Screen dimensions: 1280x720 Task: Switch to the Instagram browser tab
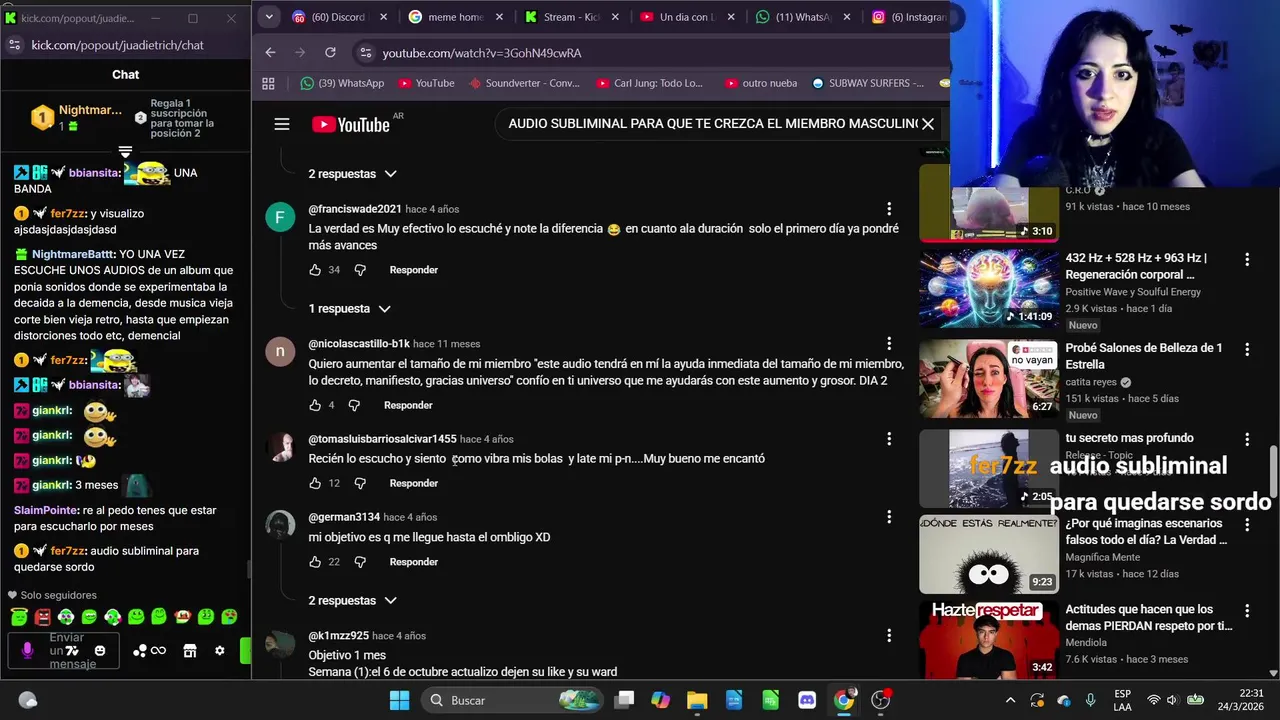click(908, 17)
